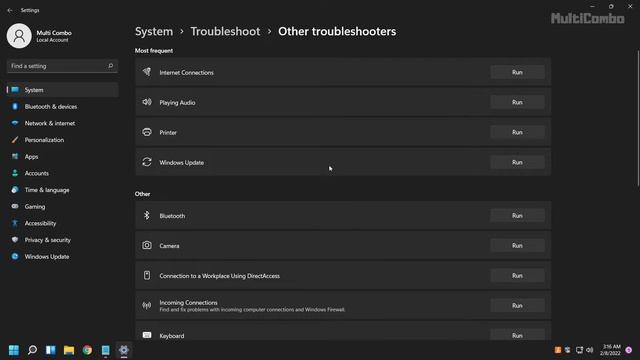Open Personalization settings
The height and width of the screenshot is (360, 640).
(62, 140)
